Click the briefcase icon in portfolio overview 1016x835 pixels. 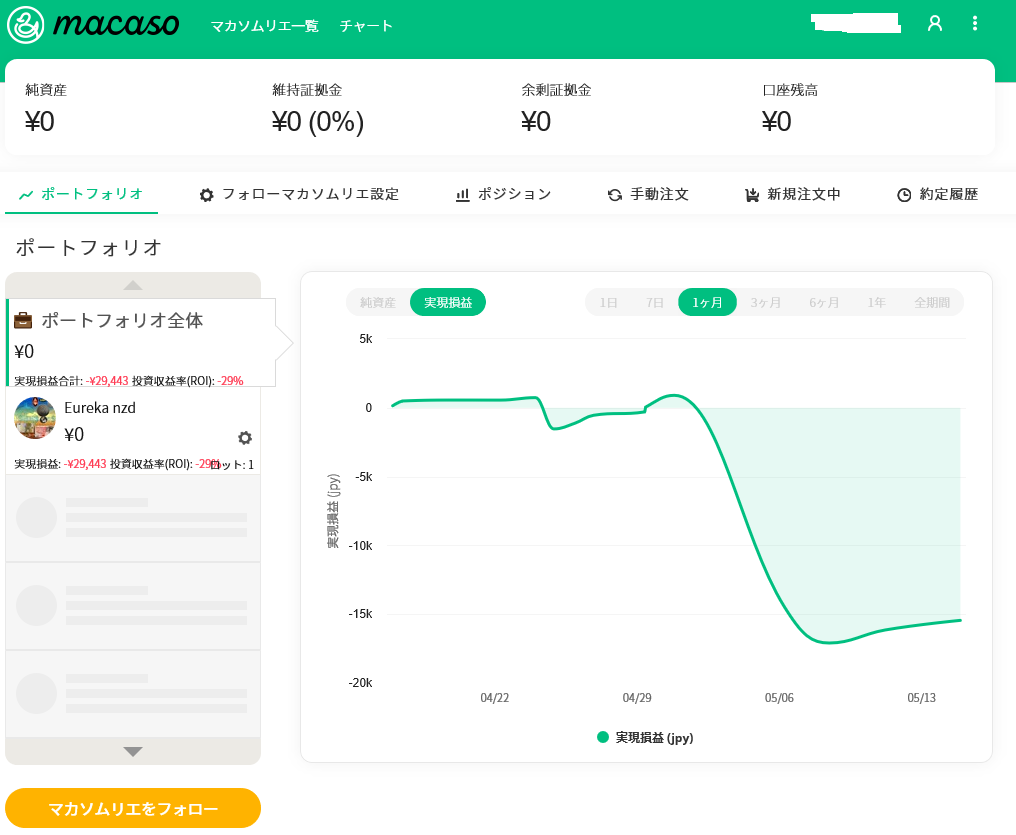click(23, 321)
